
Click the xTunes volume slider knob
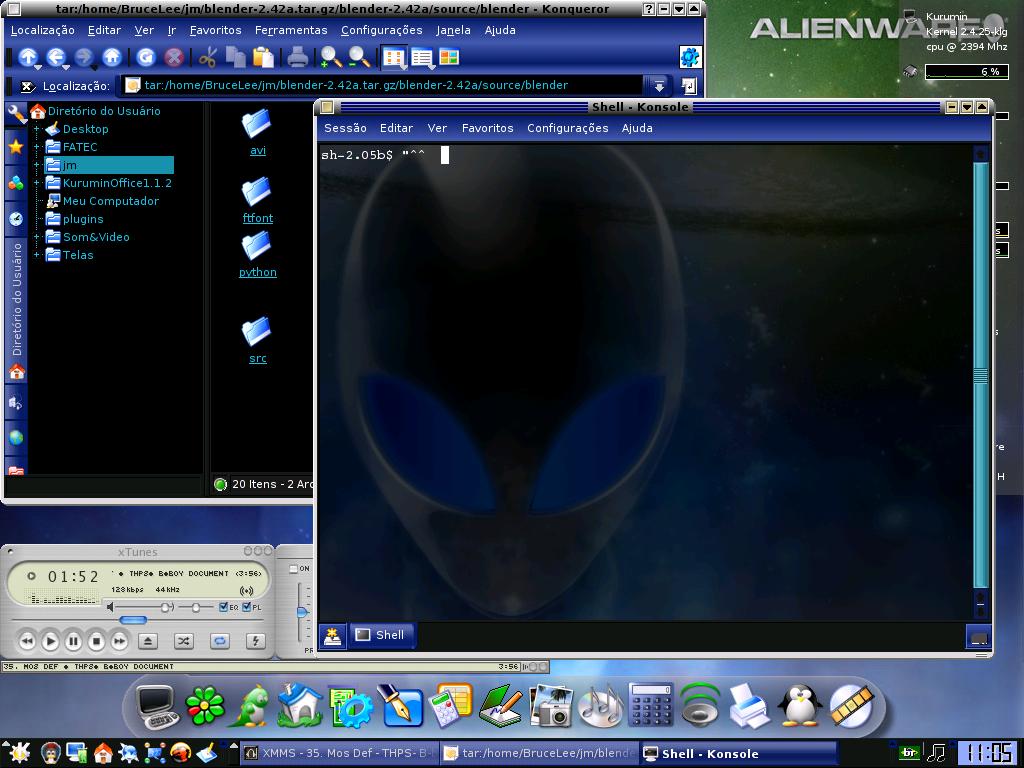point(166,607)
